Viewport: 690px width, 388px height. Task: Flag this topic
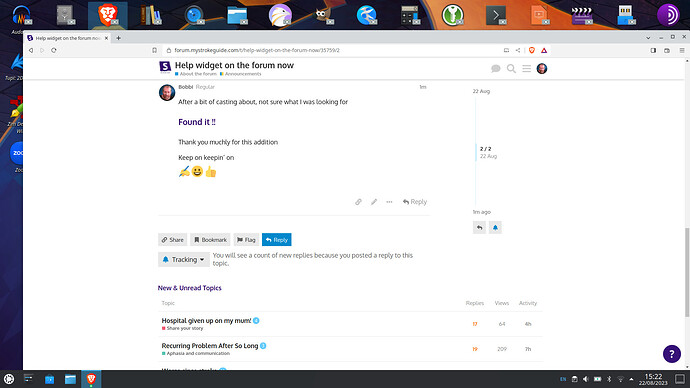(246, 240)
